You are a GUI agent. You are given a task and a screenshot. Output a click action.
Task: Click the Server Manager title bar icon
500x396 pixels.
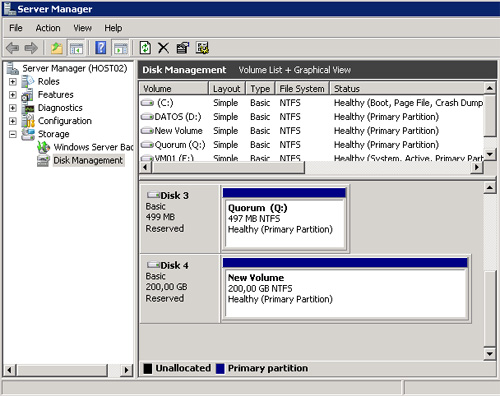pos(9,9)
